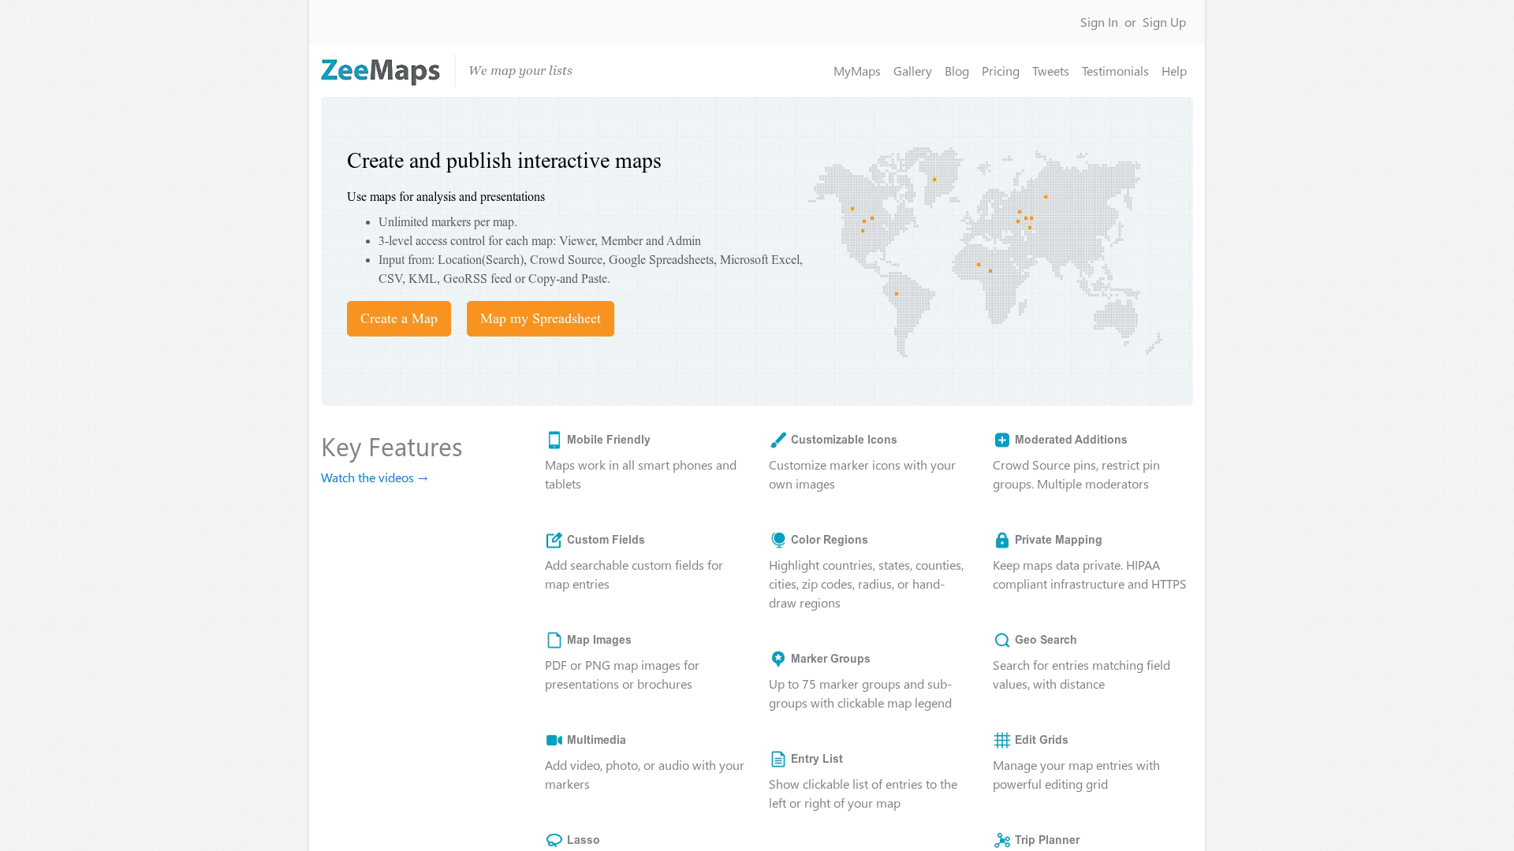Read the Testimonials page
Screen dimensions: 1514x851
(1115, 71)
